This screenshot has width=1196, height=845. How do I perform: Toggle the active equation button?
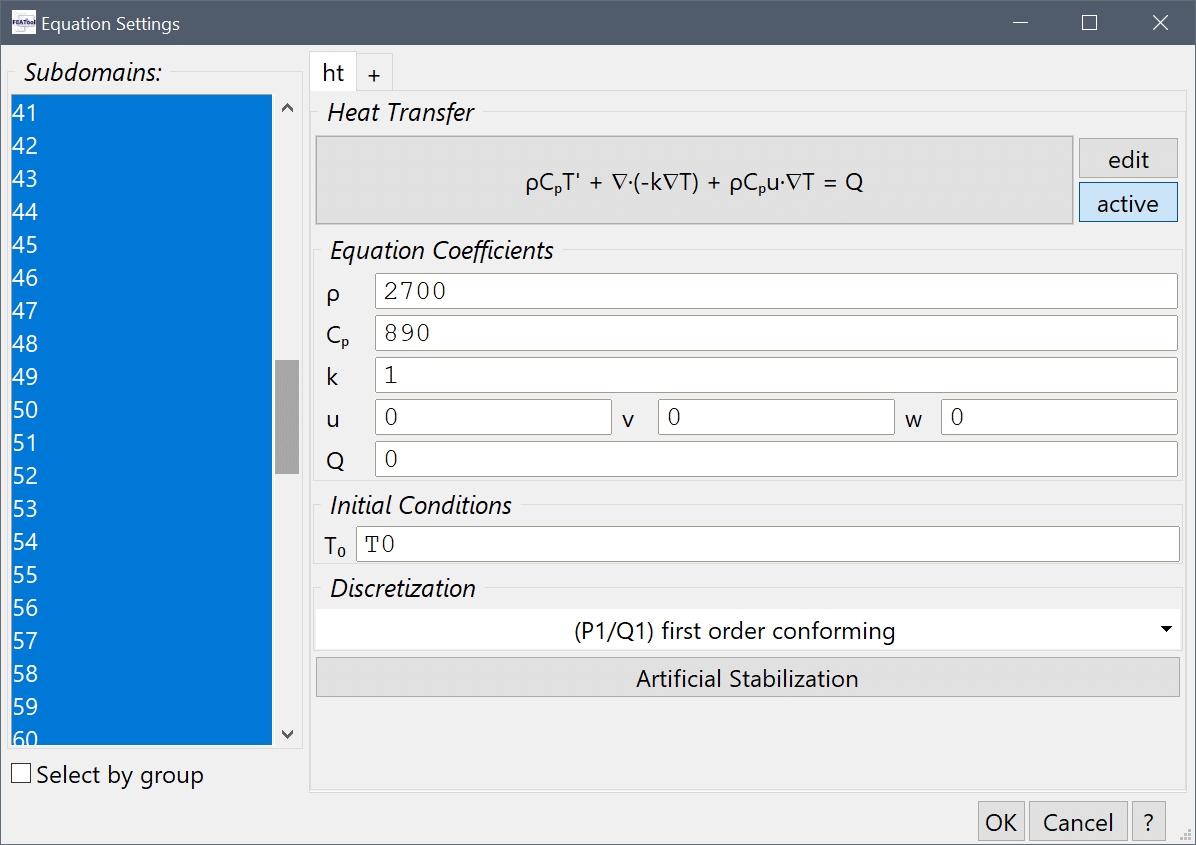(x=1127, y=203)
